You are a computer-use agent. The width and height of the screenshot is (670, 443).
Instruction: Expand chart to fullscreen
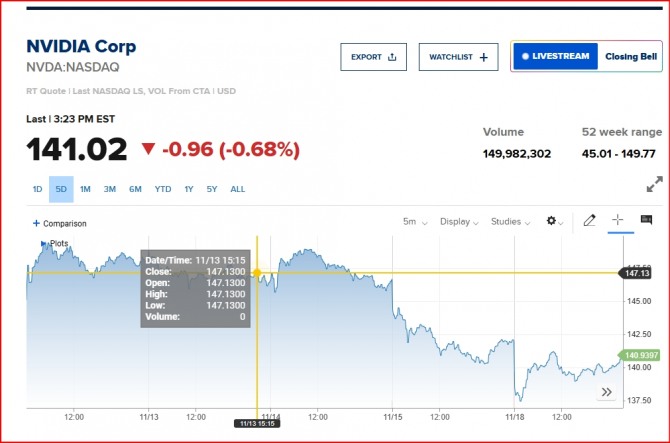pos(654,185)
